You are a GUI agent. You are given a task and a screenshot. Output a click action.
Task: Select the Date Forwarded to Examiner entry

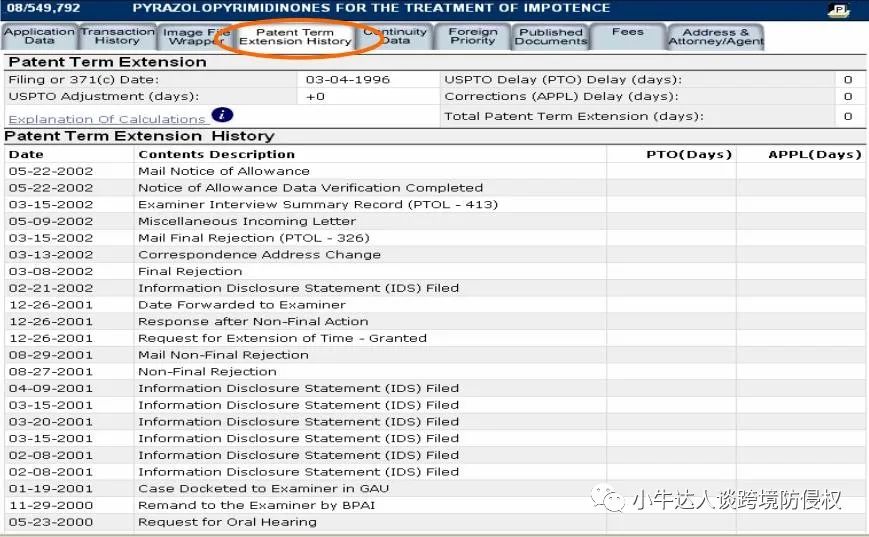pyautogui.click(x=434, y=305)
